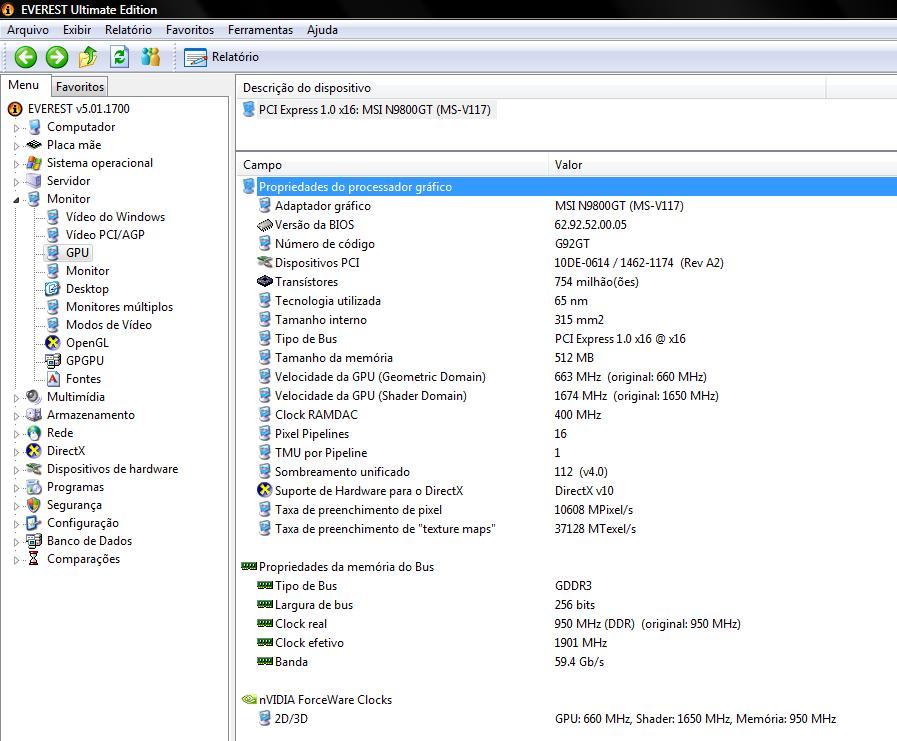Screen dimensions: 897x741
Task: Select Monitores múltiplos tree item
Action: (119, 307)
